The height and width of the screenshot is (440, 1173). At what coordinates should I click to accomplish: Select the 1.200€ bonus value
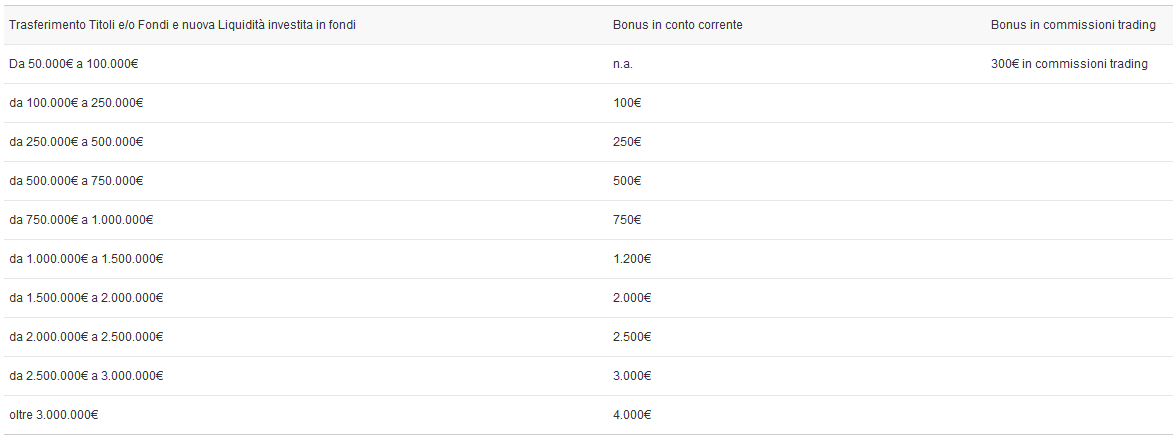pos(632,259)
